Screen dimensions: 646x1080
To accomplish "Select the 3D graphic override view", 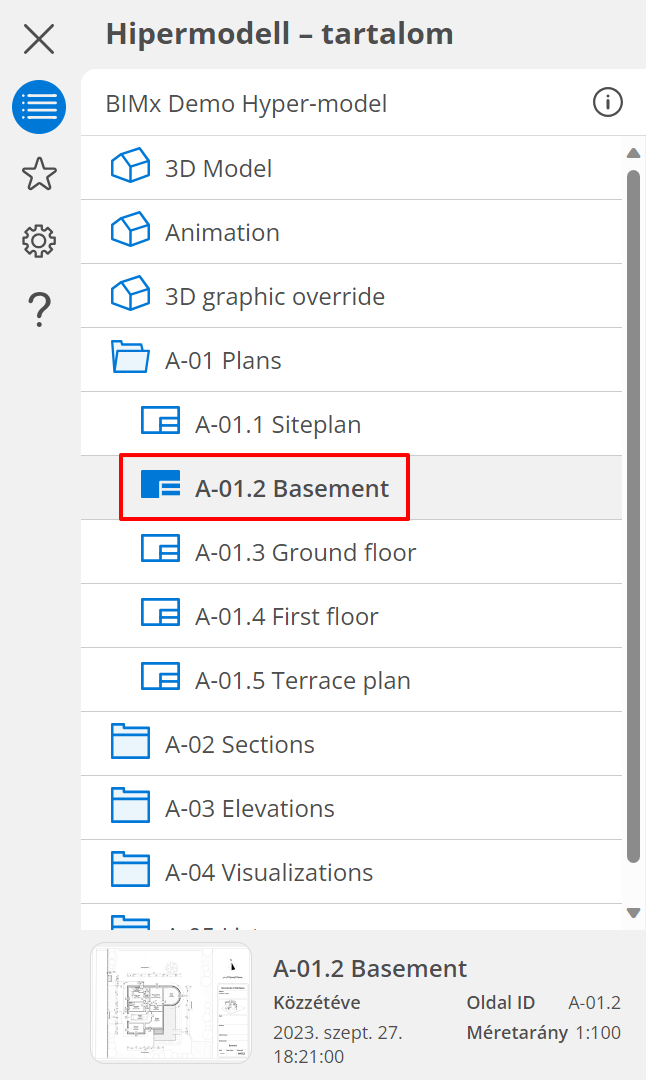I will 274,296.
